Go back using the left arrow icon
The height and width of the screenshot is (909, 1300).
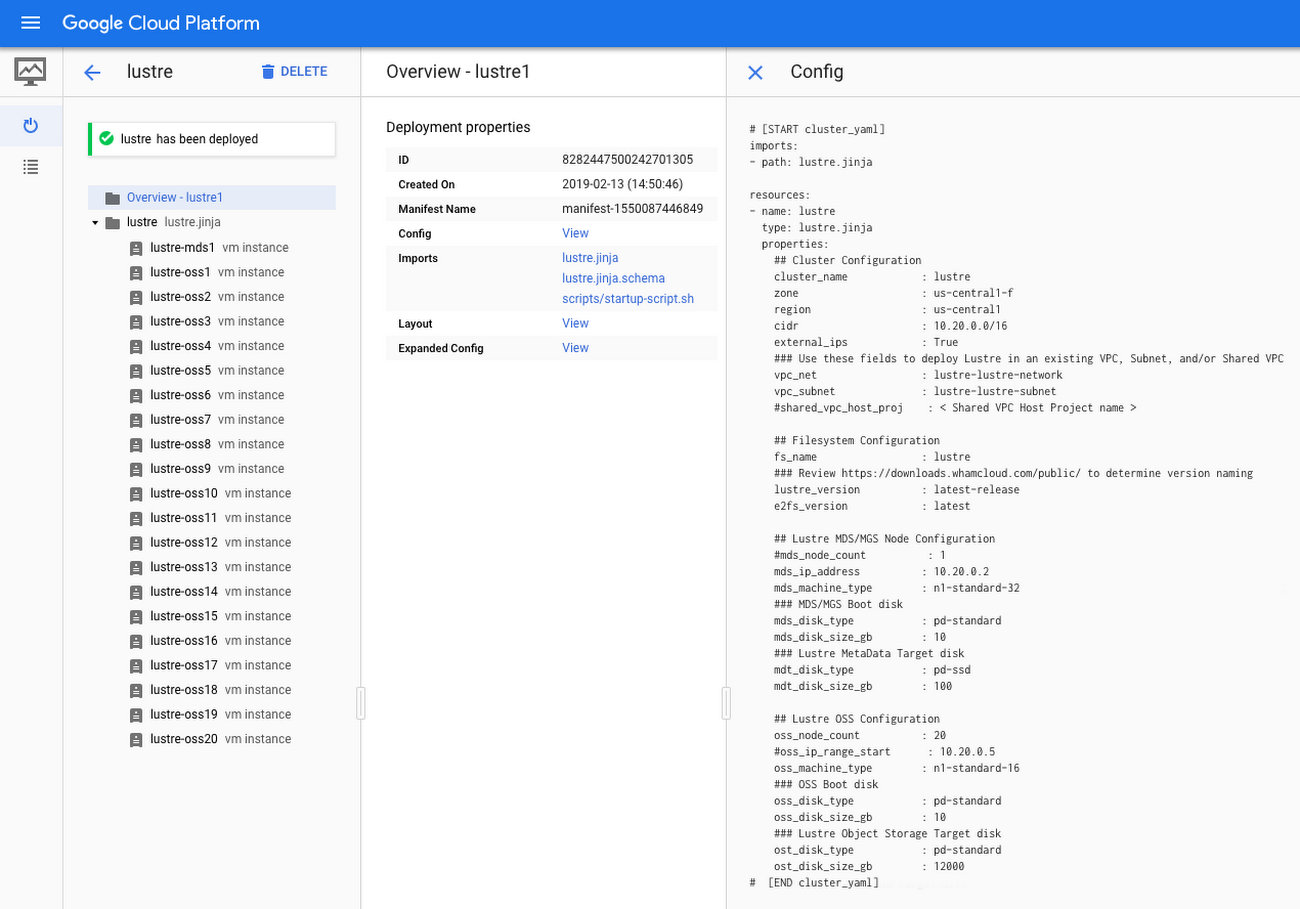(92, 72)
